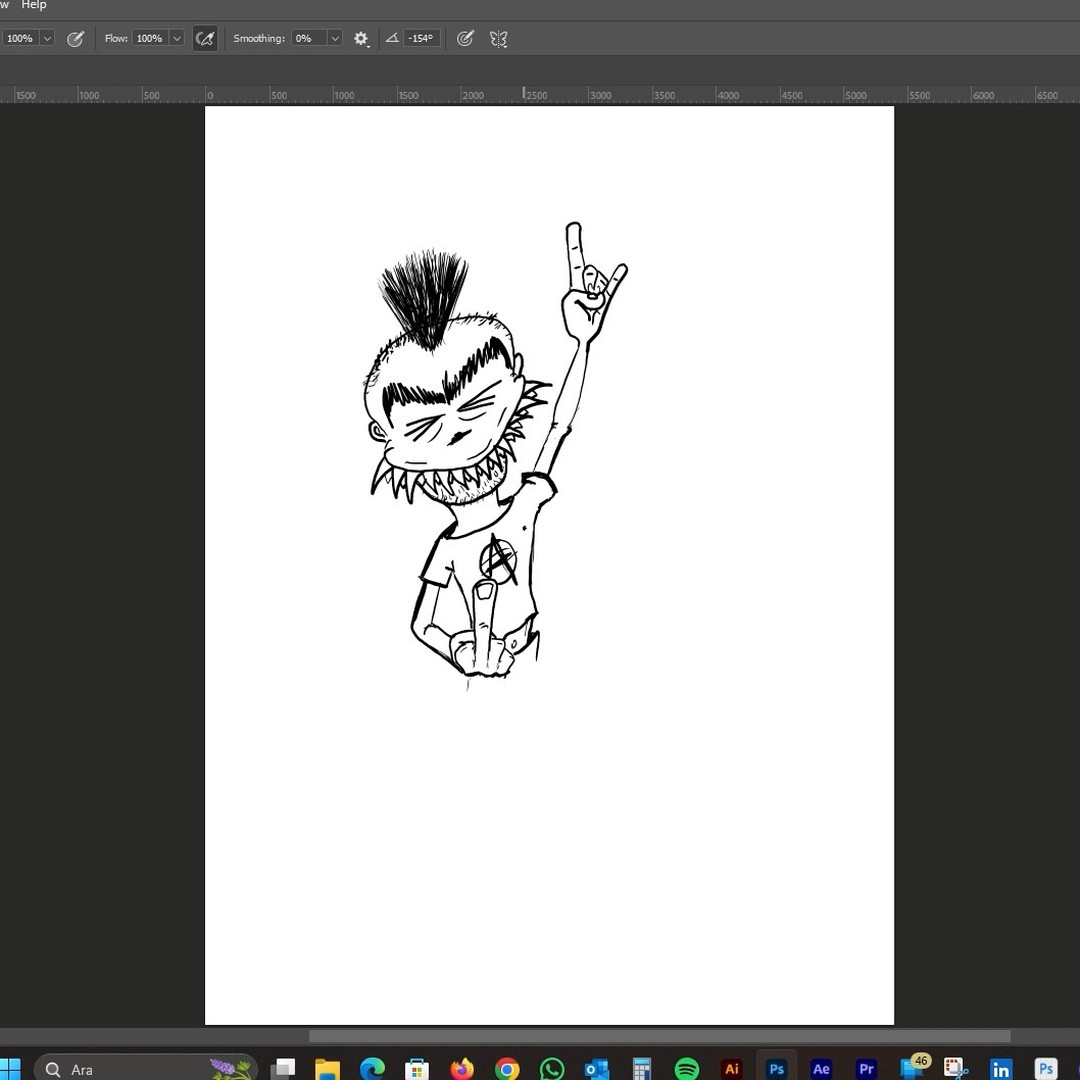The width and height of the screenshot is (1080, 1080).
Task: Open paint symmetry options via butterfly icon
Action: click(x=498, y=38)
